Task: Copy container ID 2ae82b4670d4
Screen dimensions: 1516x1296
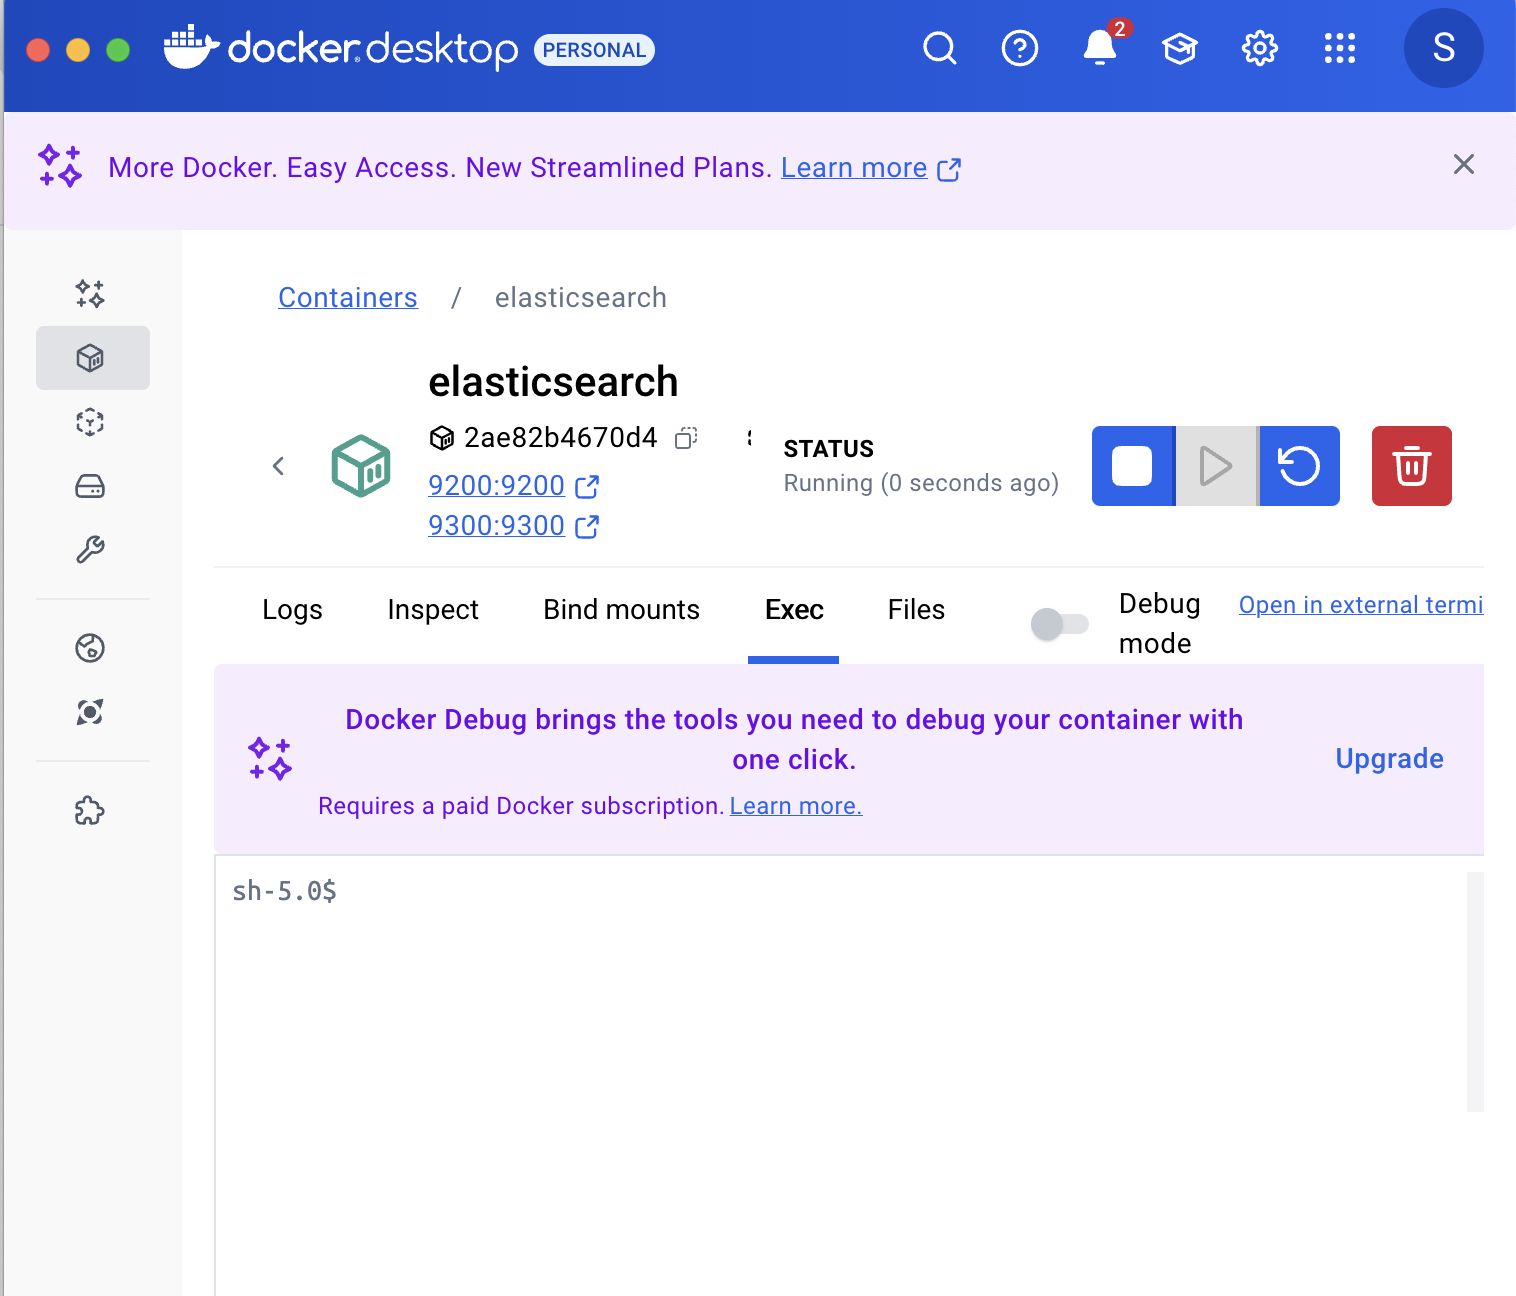Action: (x=686, y=438)
